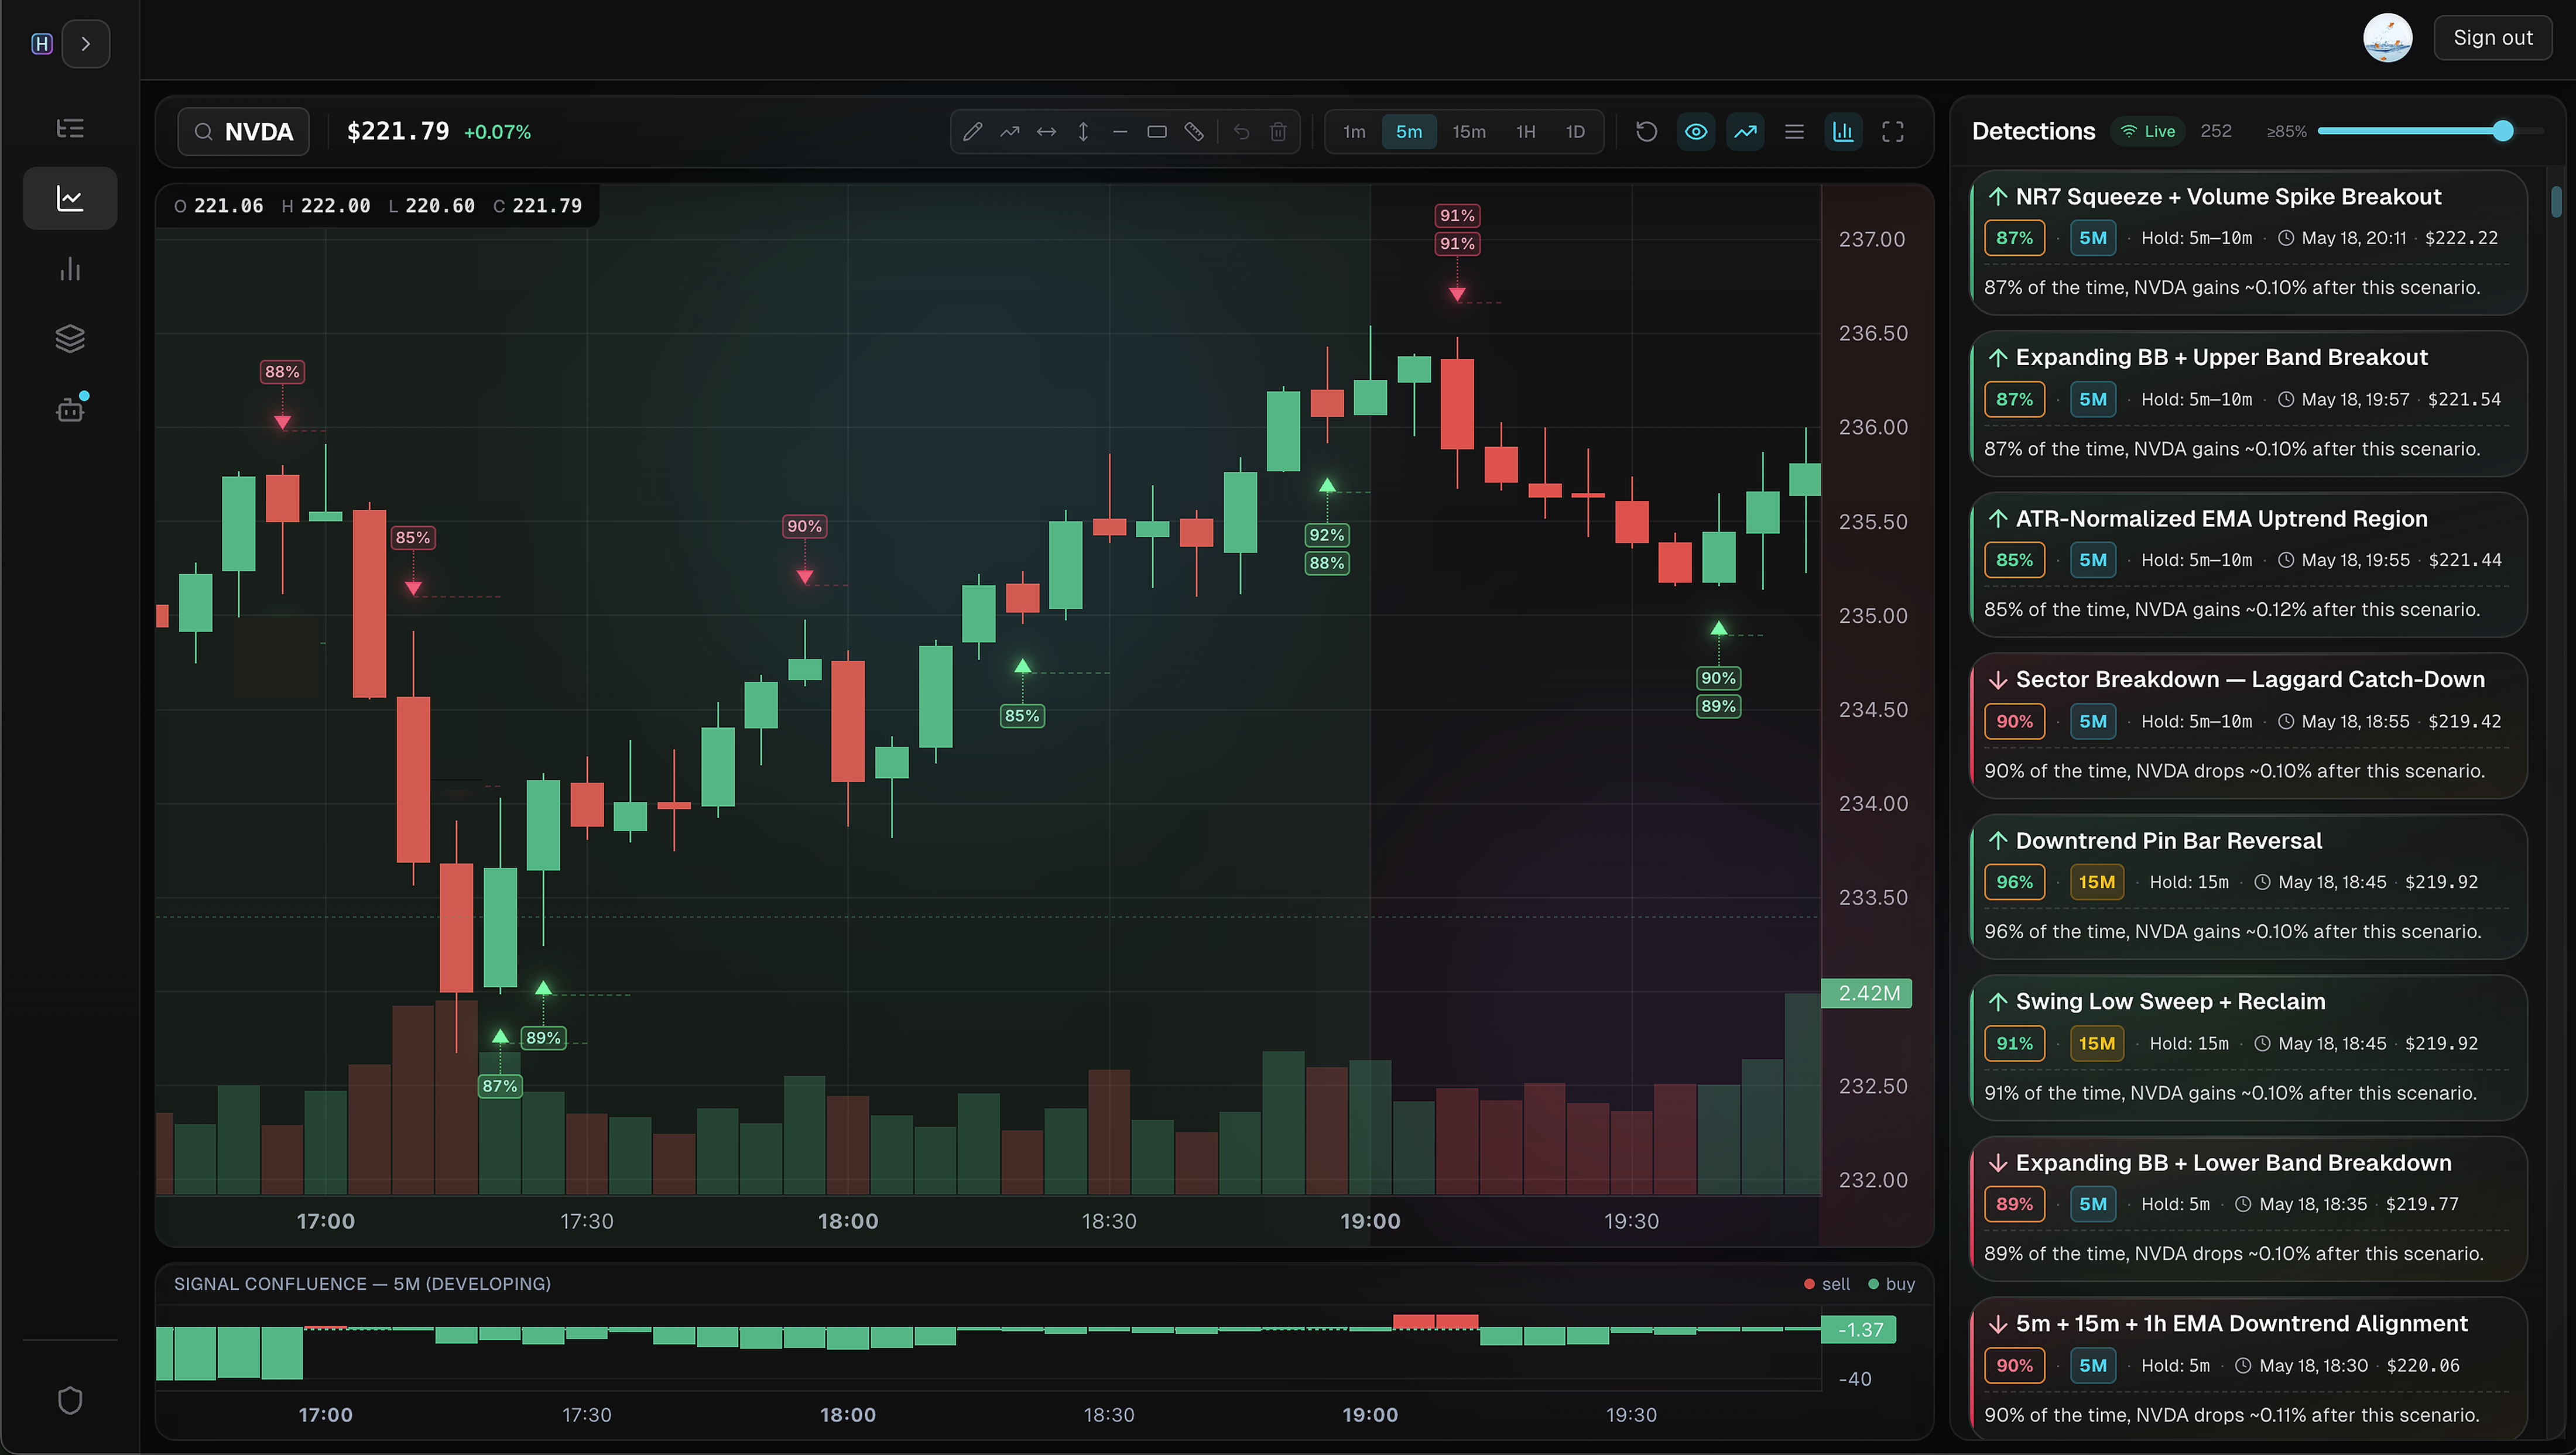Open the line chart page in sidebar
Viewport: 2576px width, 1455px height.
[70, 198]
